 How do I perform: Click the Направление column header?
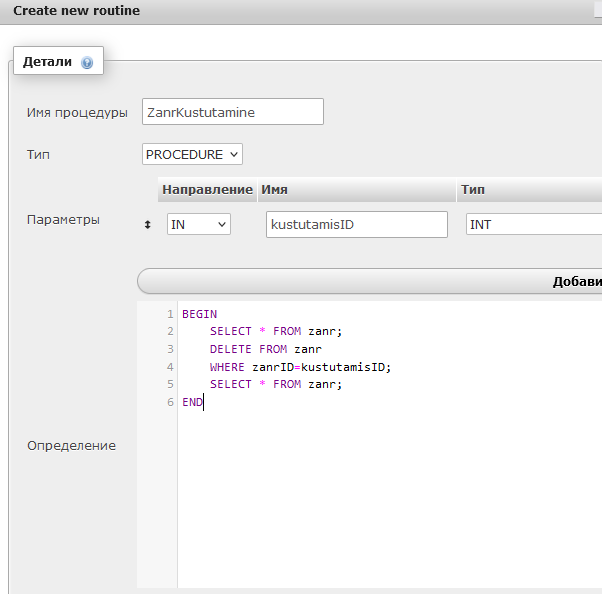[207, 189]
